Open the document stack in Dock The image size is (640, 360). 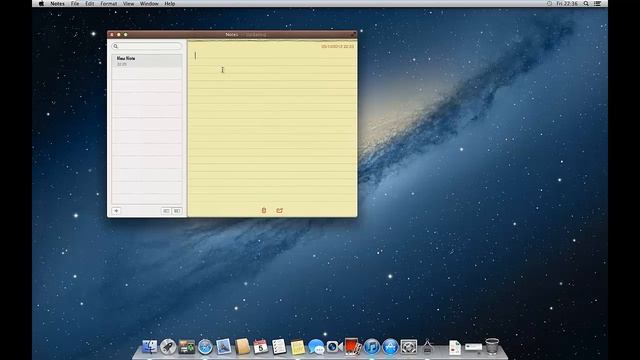[454, 347]
